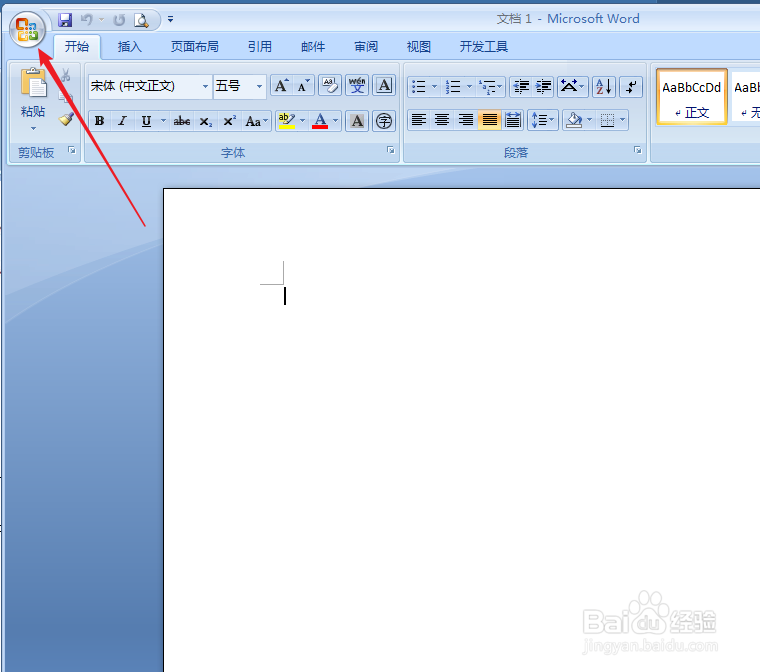Open Change Case Aa menu
The width and height of the screenshot is (760, 672).
click(x=256, y=121)
